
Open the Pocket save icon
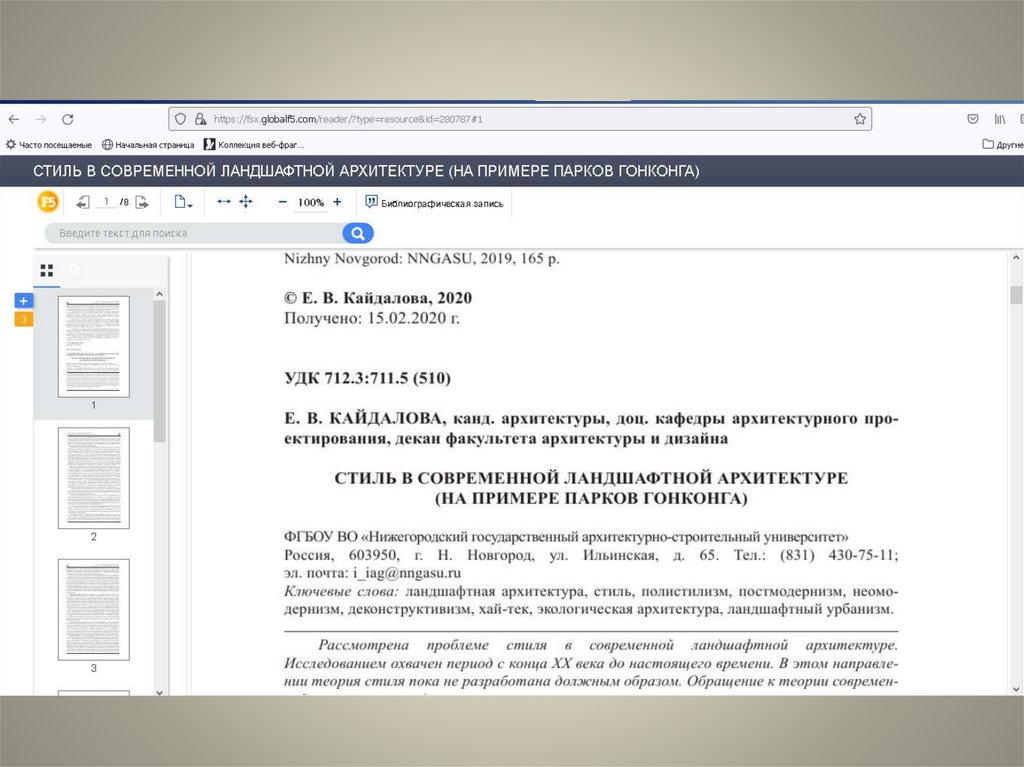[973, 119]
